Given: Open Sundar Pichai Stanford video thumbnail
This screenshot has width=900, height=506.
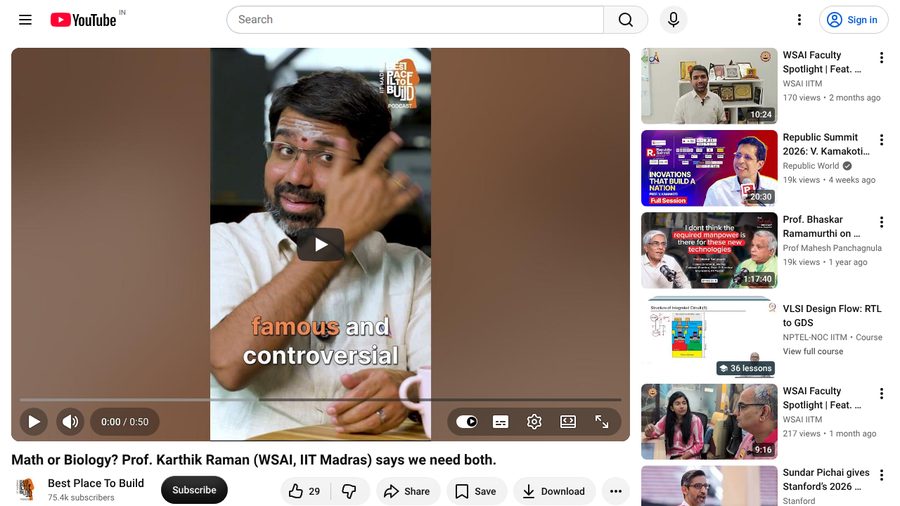Looking at the screenshot, I should pos(709,486).
